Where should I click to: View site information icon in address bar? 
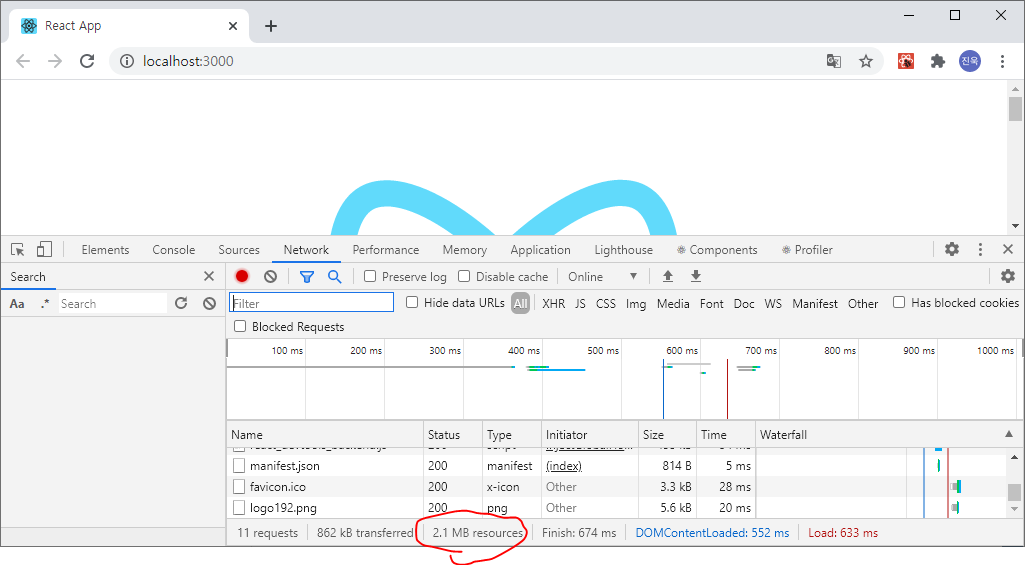click(x=127, y=61)
